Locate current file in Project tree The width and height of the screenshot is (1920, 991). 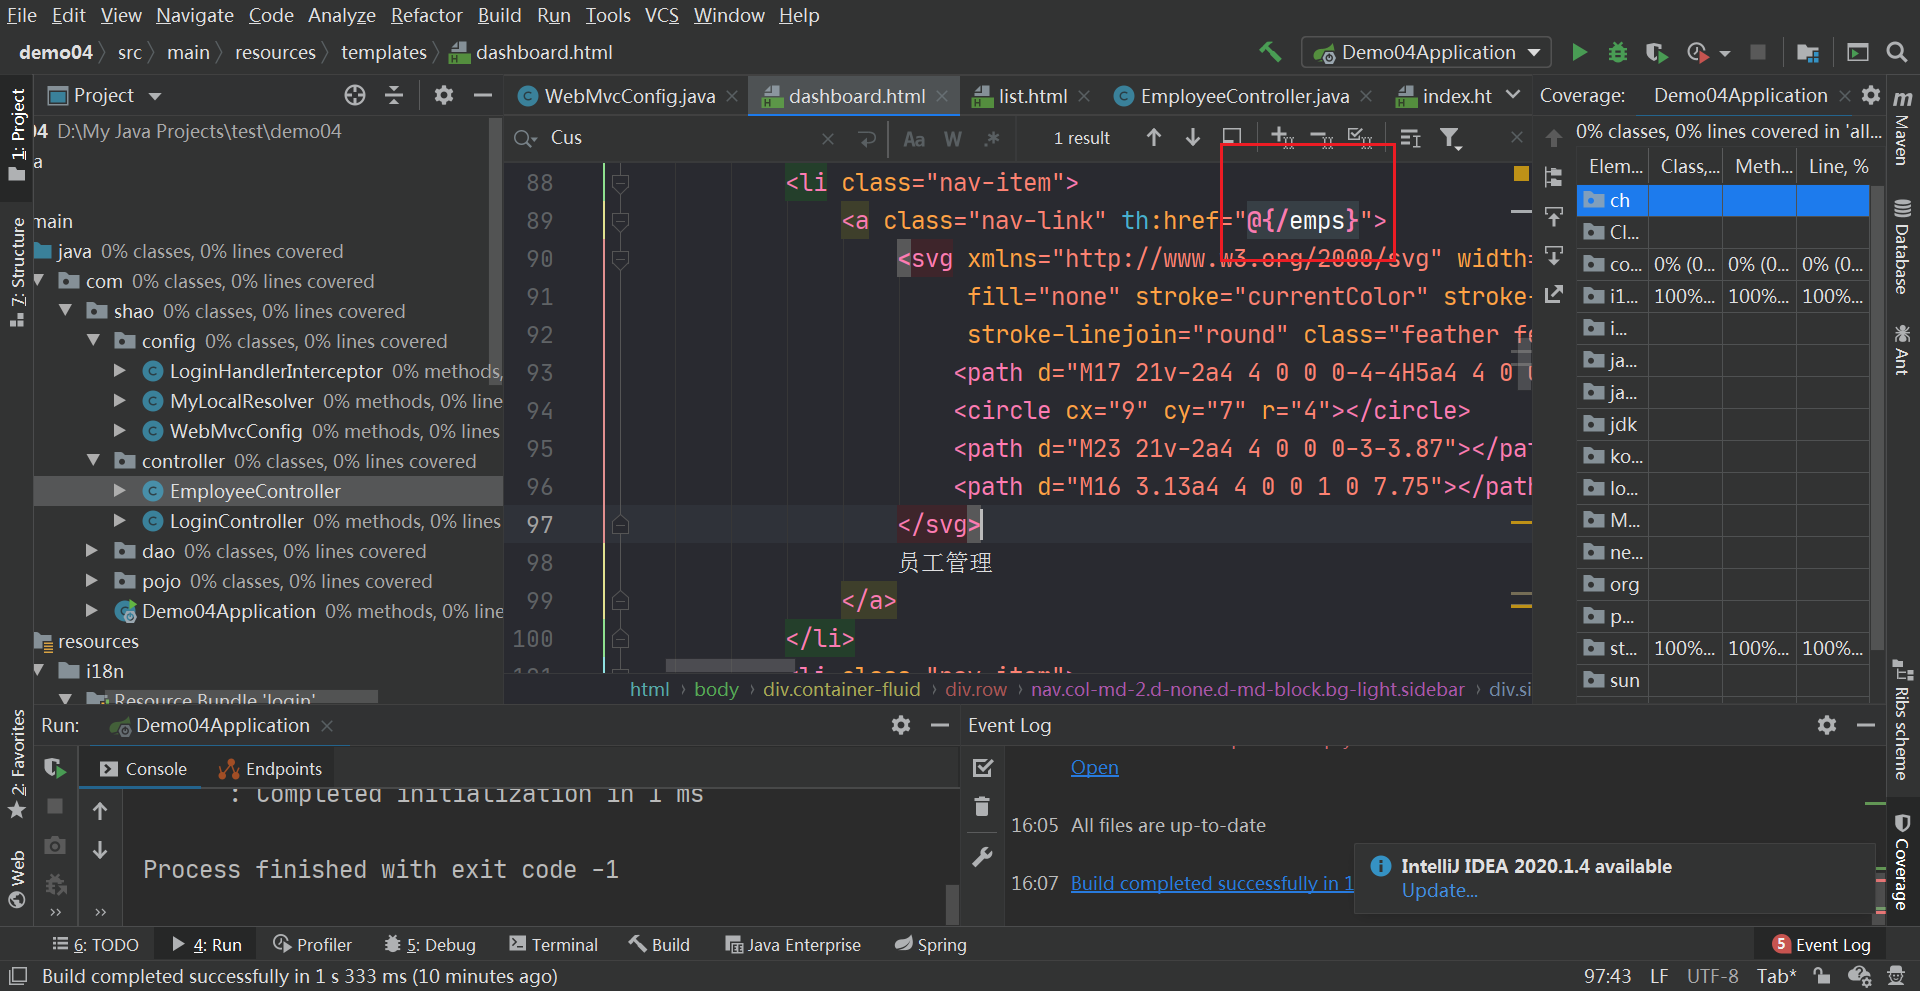tap(355, 95)
